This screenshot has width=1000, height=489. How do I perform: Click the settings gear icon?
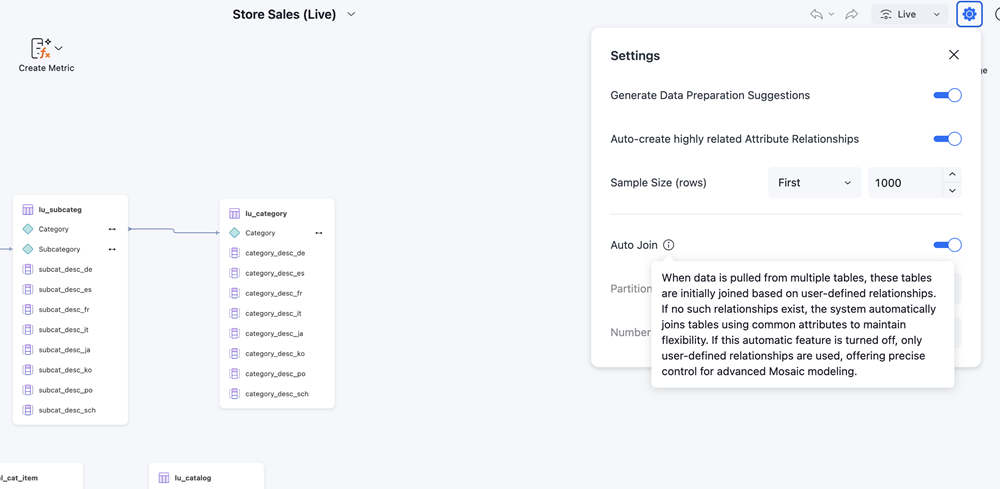coord(969,15)
